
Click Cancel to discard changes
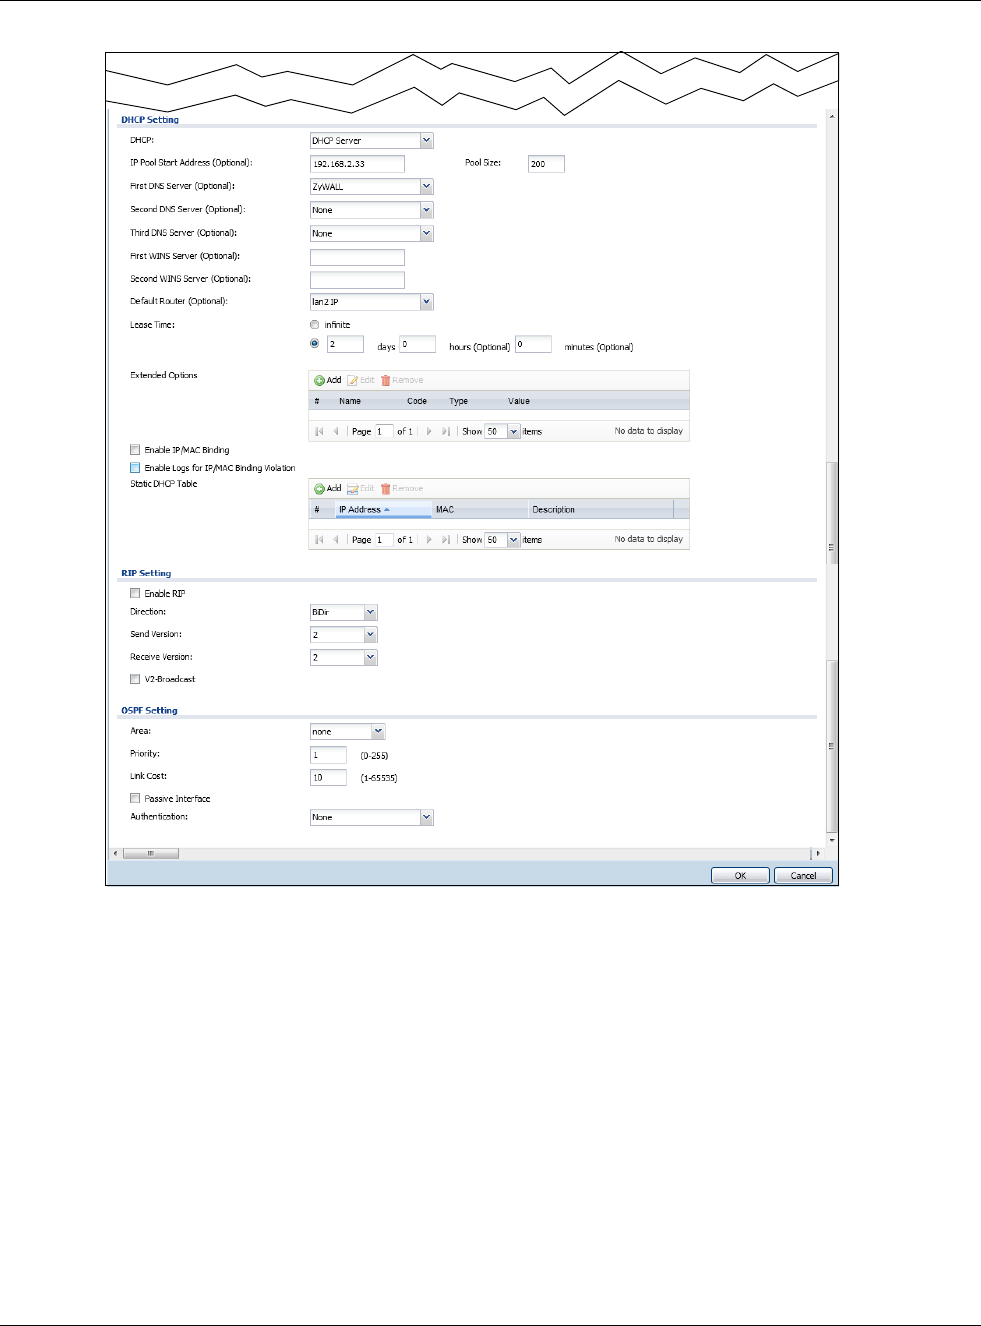(x=803, y=875)
